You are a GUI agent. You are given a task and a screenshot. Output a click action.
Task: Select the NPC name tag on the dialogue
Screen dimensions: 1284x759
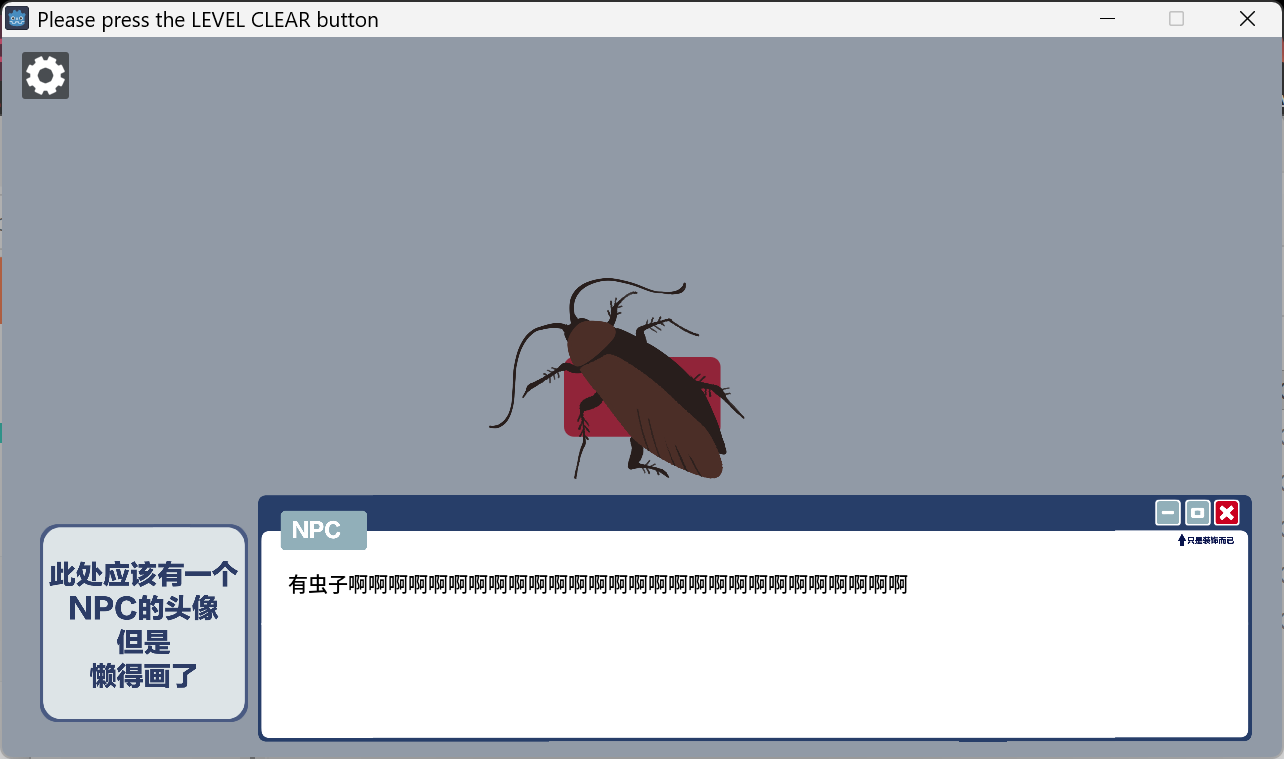pos(323,530)
